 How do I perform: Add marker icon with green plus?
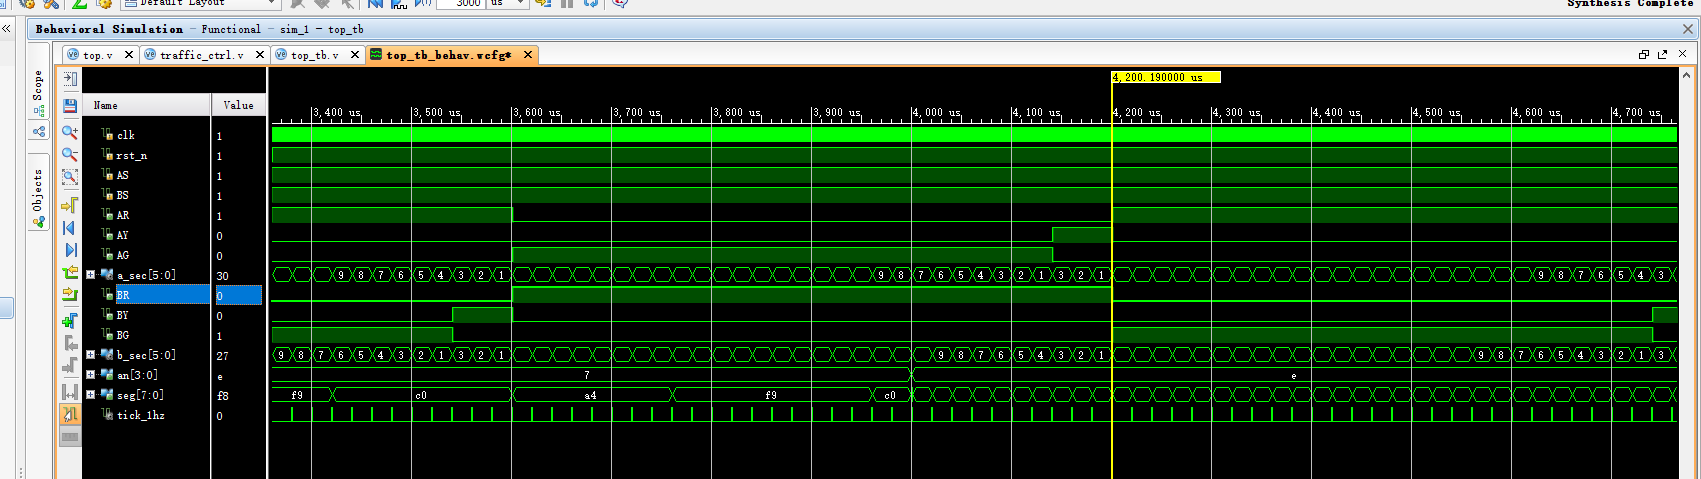pyautogui.click(x=70, y=321)
